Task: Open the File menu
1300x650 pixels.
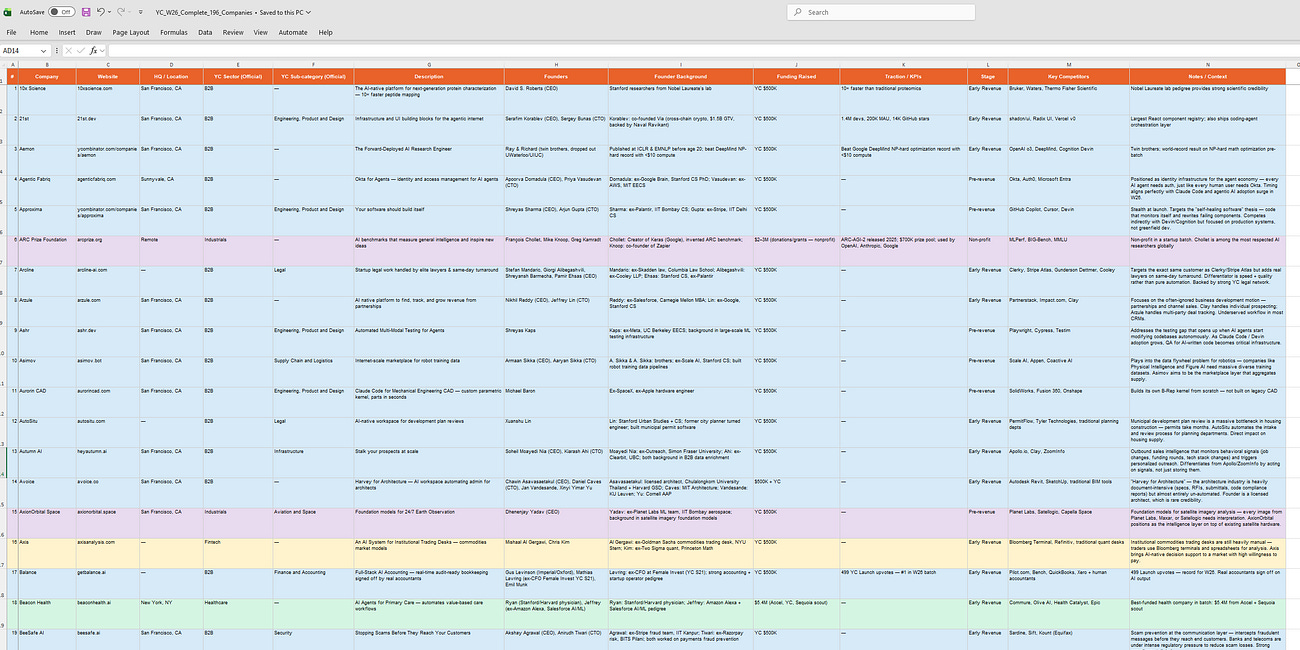Action: [x=12, y=32]
